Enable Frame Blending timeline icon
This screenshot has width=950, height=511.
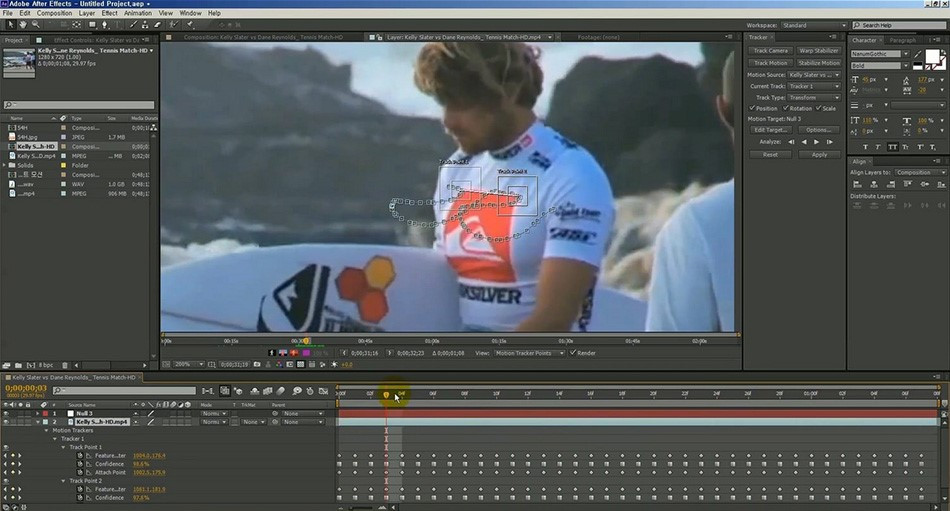pyautogui.click(x=267, y=391)
